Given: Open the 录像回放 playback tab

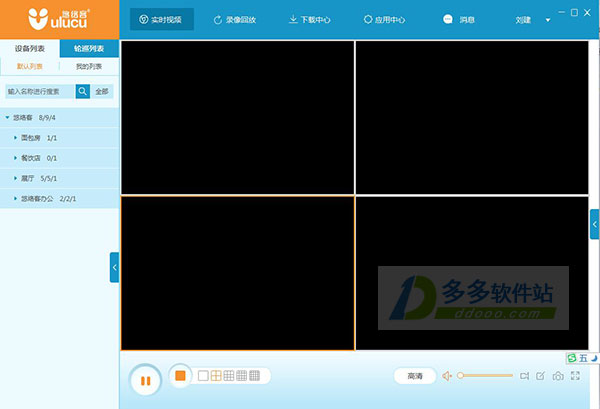Looking at the screenshot, I should 235,20.
